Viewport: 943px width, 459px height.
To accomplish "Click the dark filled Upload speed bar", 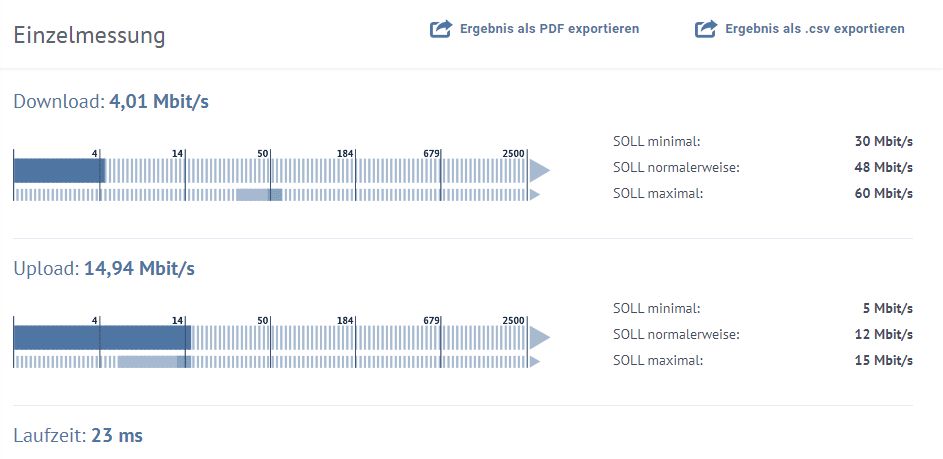I will coord(101,336).
